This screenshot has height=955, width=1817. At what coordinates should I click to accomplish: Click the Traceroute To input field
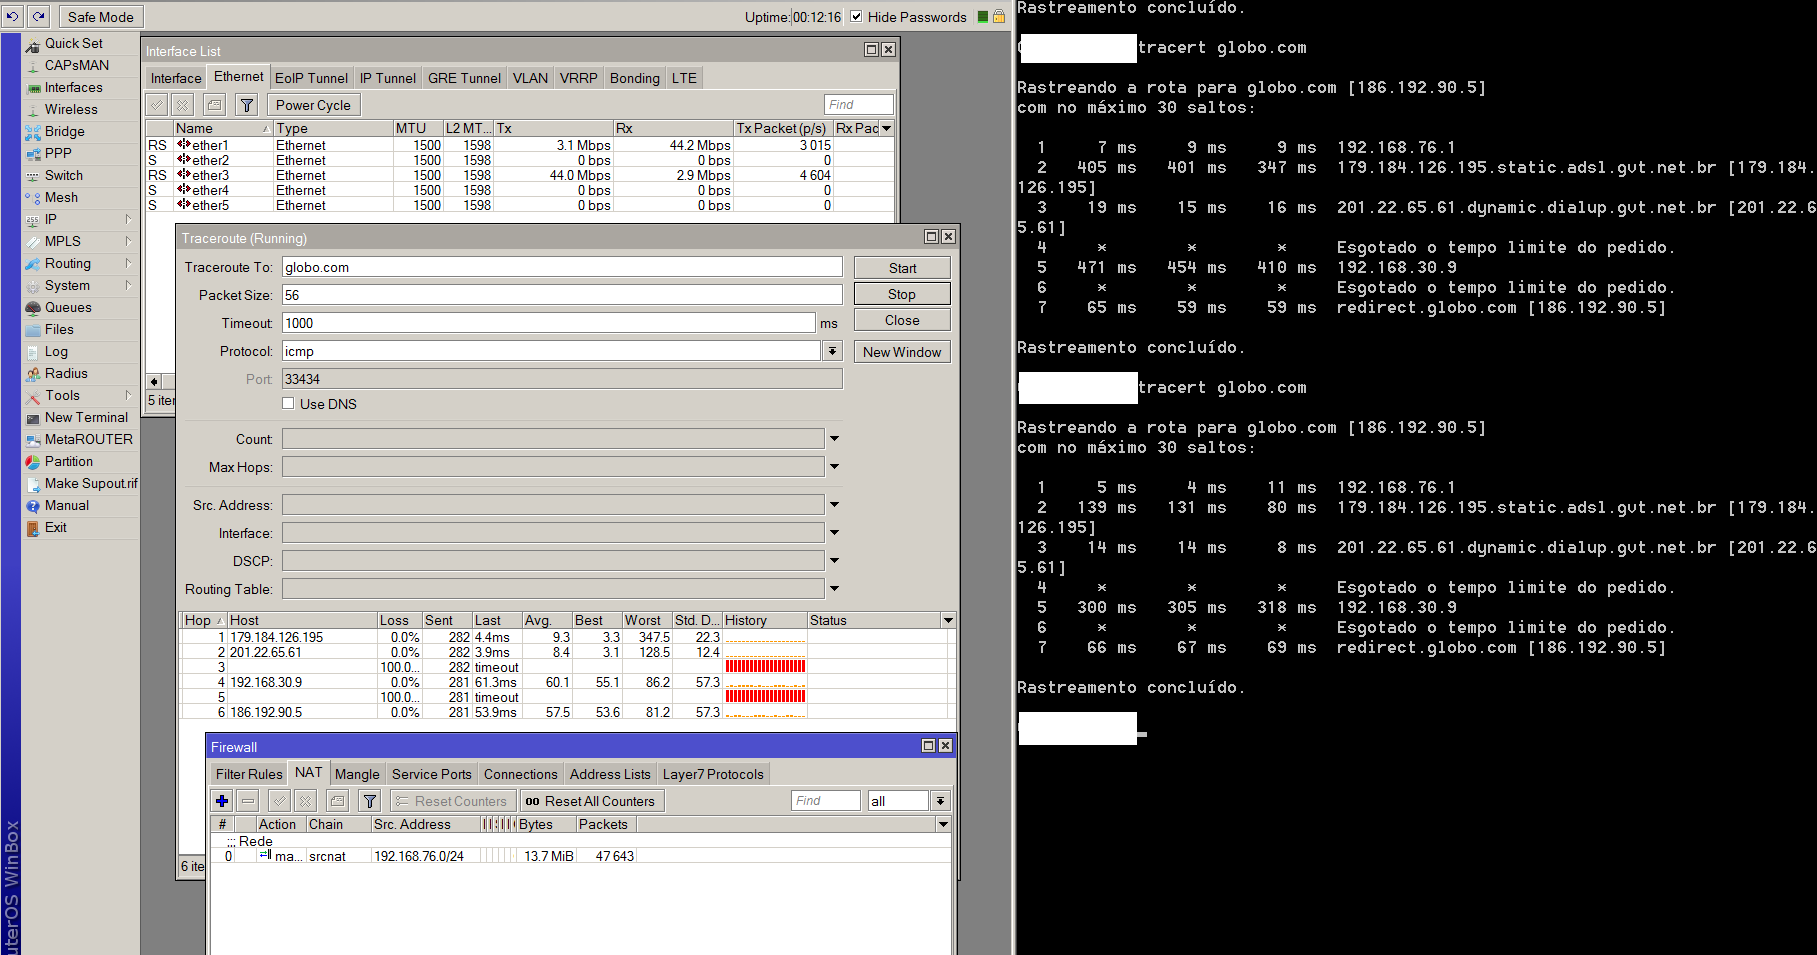click(x=560, y=266)
